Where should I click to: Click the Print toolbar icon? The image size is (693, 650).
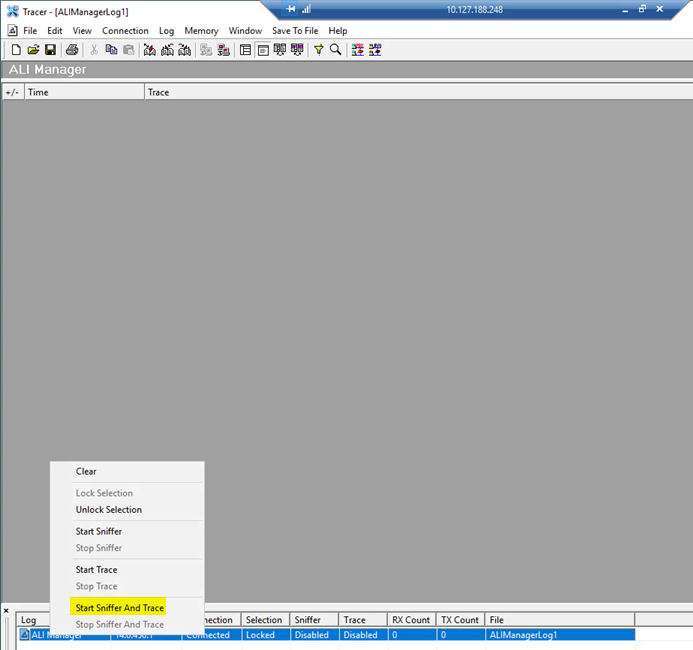pos(72,50)
